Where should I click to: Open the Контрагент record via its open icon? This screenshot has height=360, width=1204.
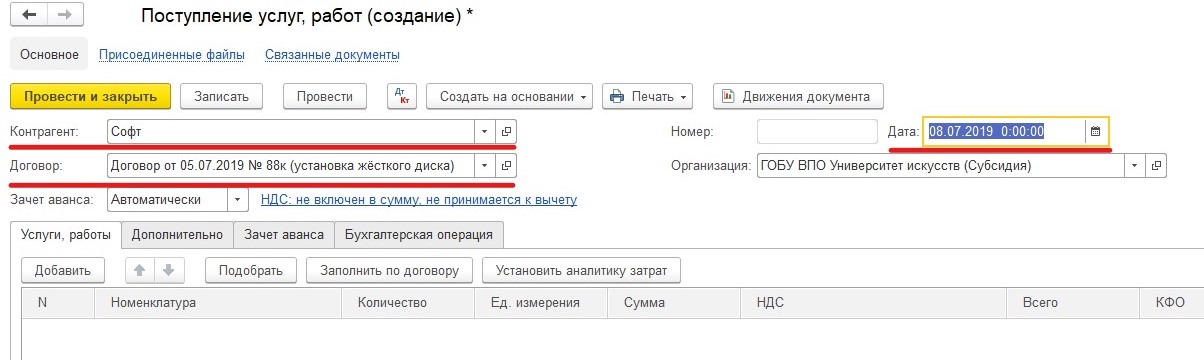click(x=506, y=131)
